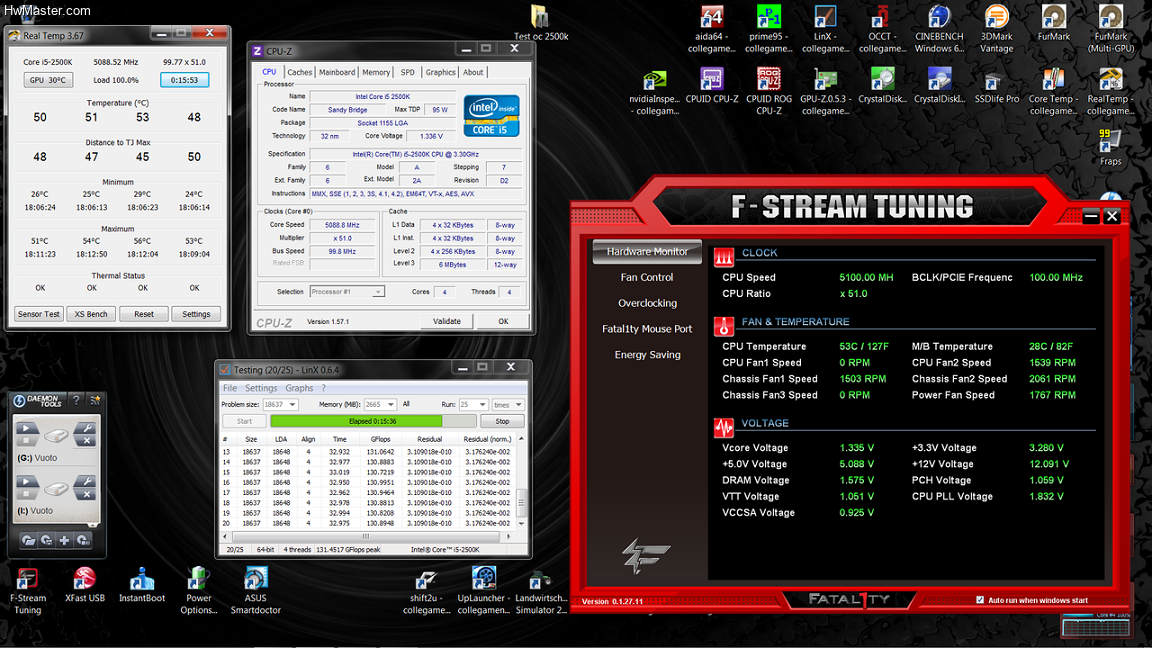Click the GPU 30°C button in Real Temp

pos(48,79)
